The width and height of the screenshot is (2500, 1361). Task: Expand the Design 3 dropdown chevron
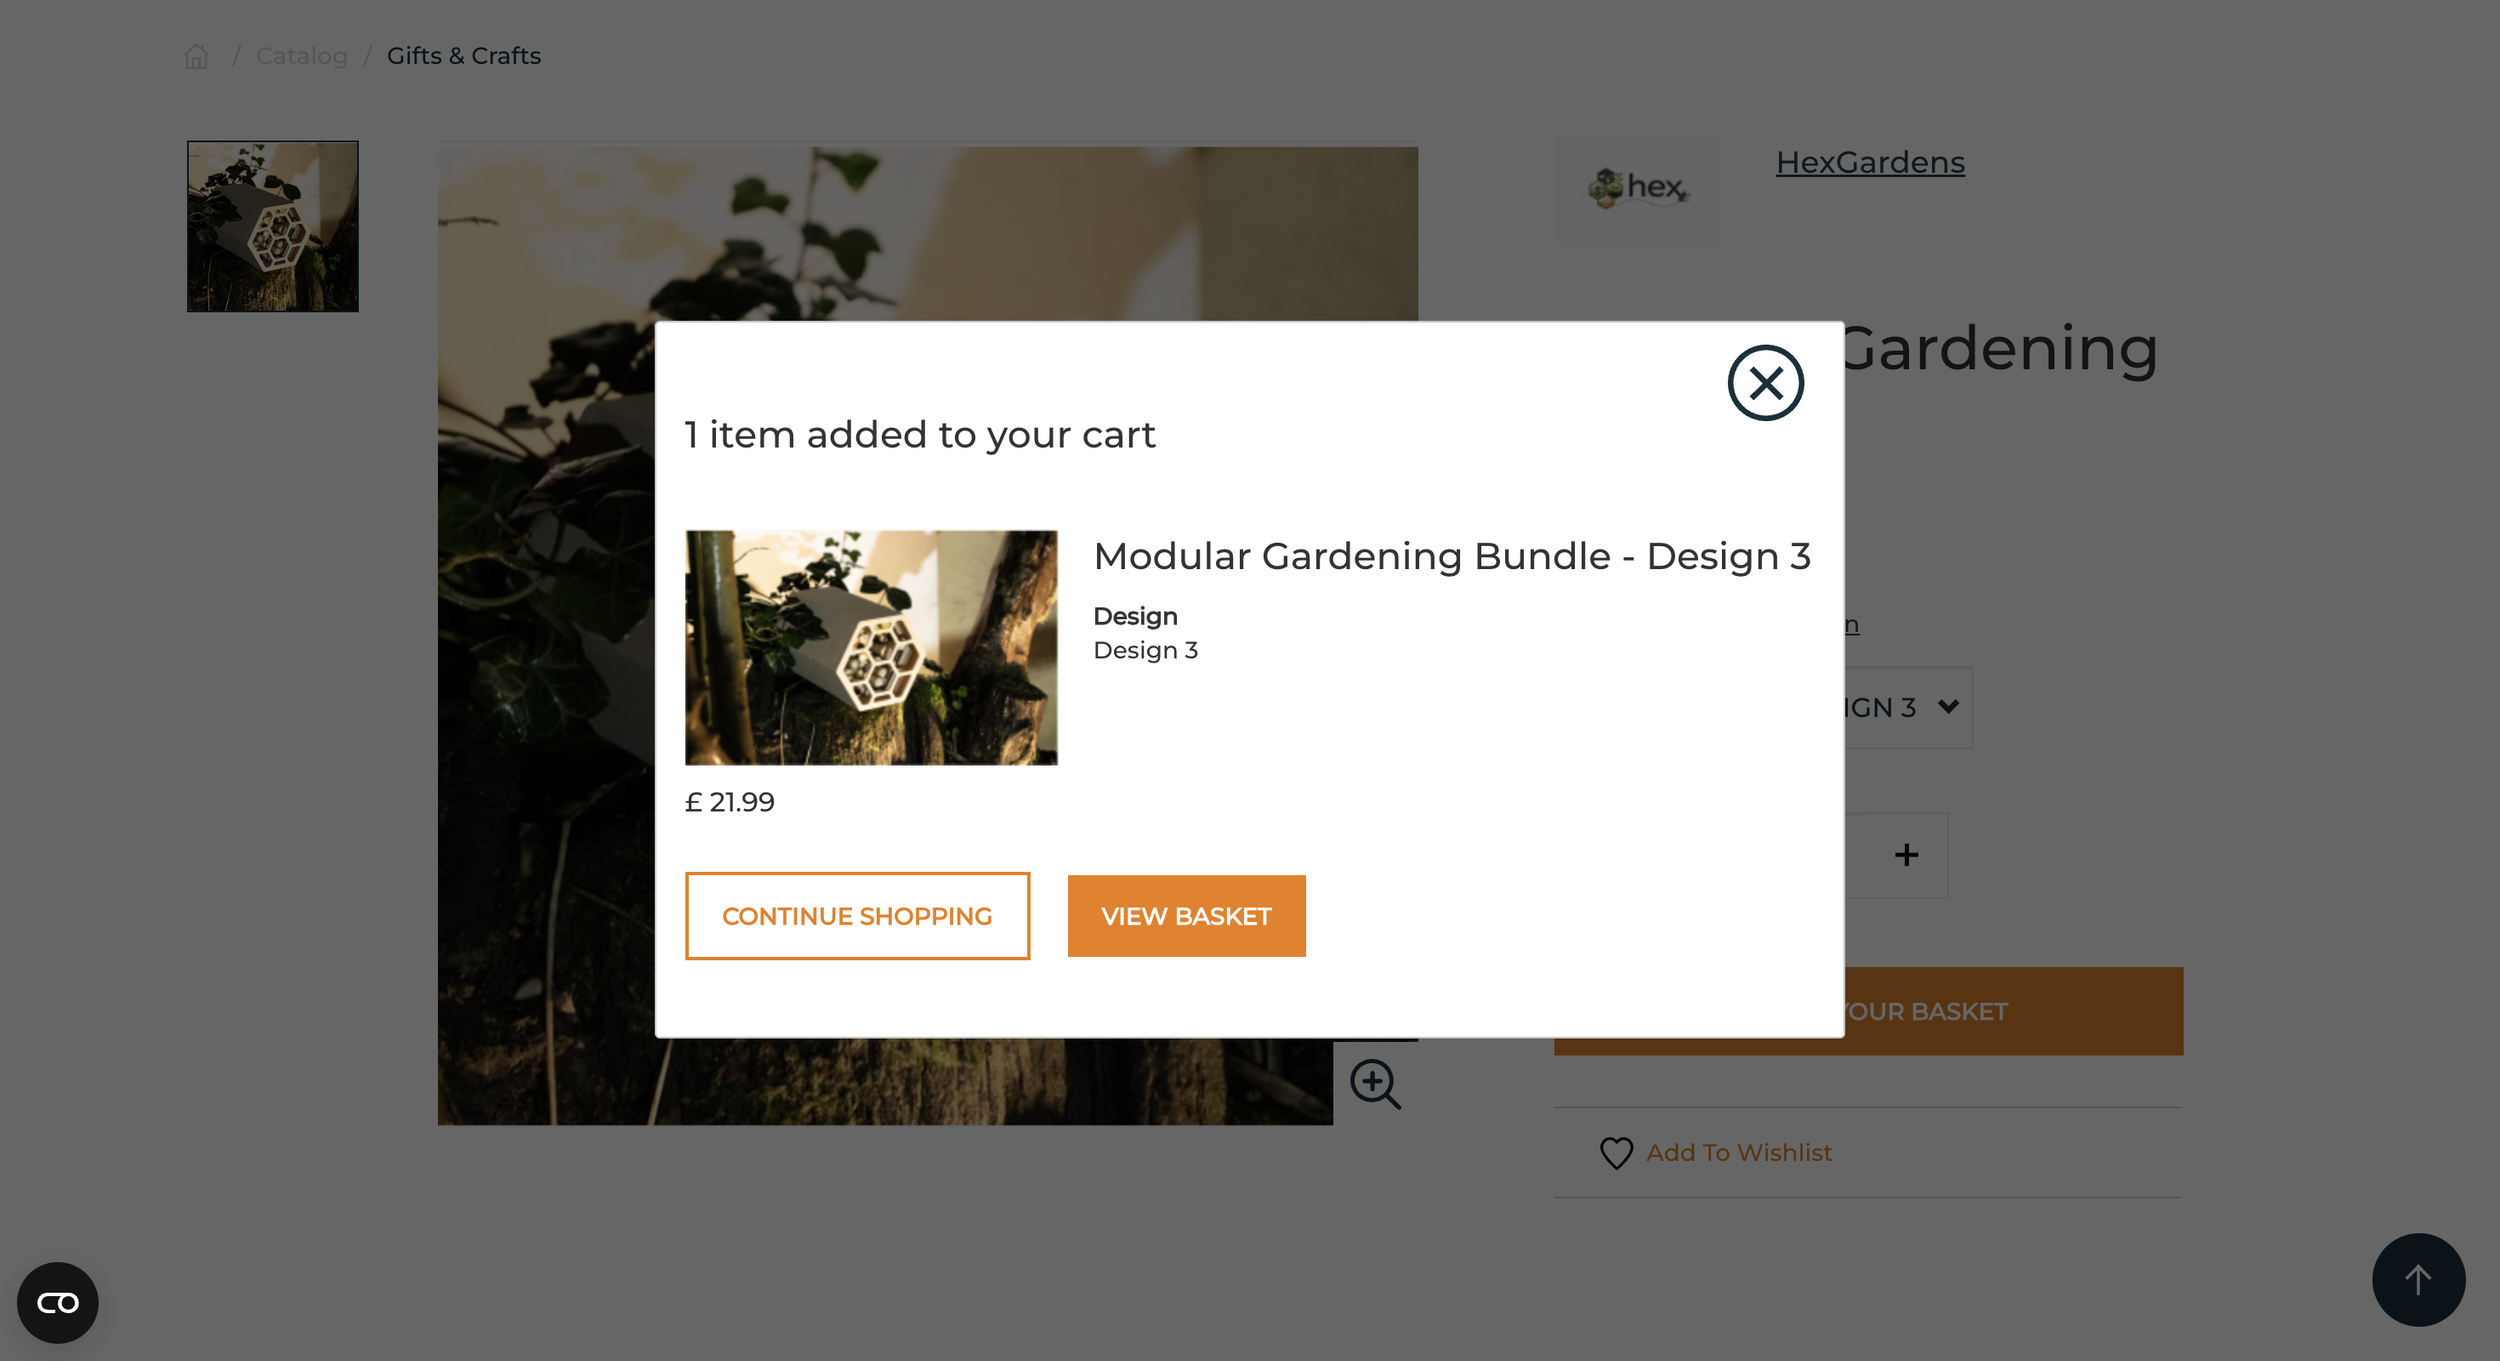[x=1948, y=706]
